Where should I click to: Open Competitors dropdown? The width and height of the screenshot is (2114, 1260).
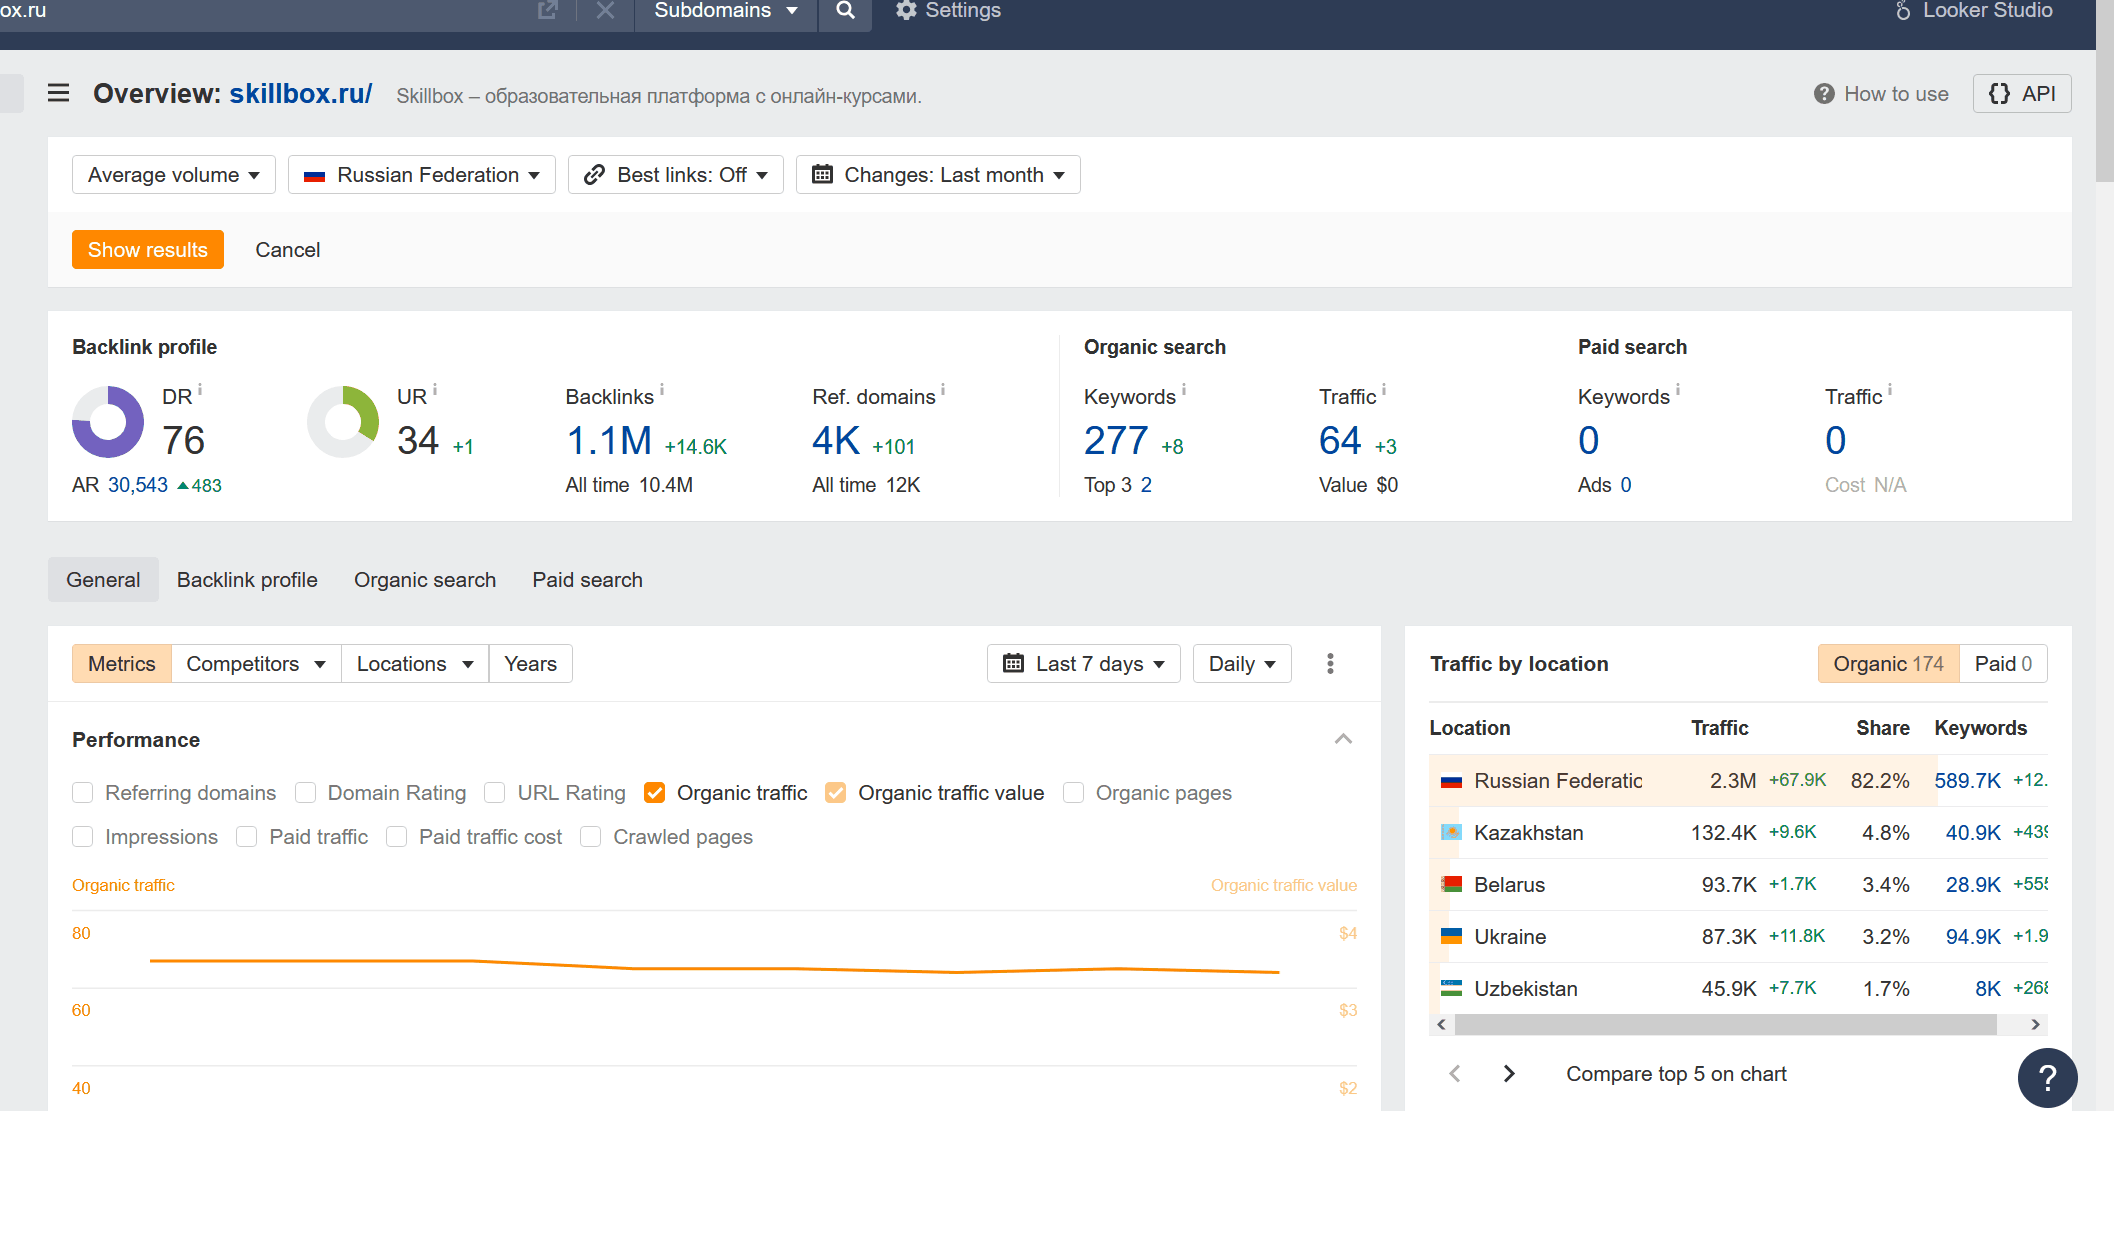point(256,664)
